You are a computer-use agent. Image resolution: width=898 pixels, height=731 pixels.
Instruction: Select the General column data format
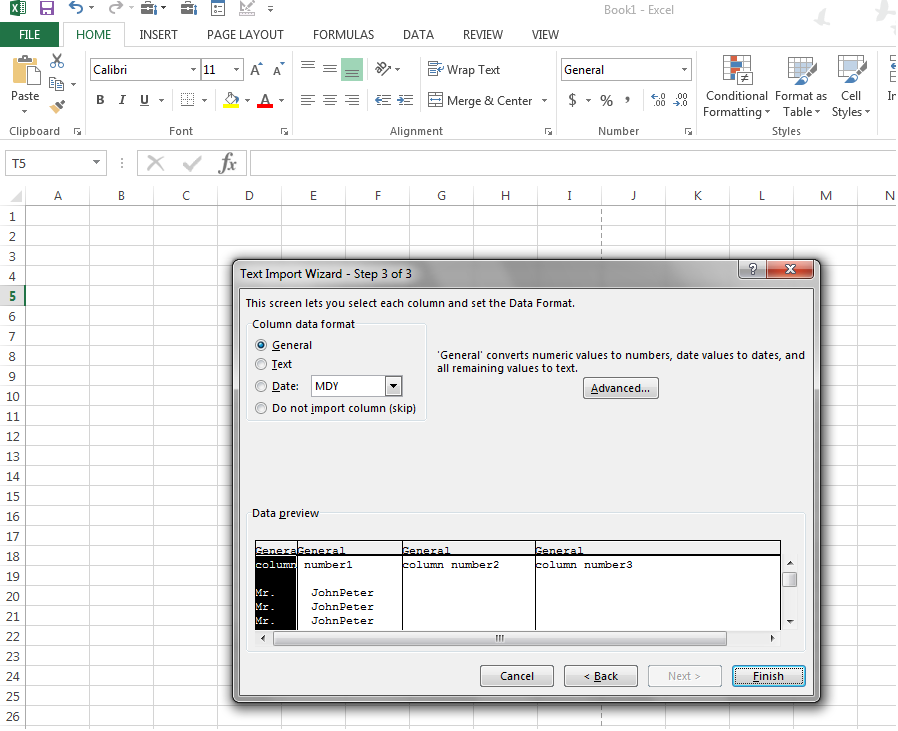pos(260,344)
